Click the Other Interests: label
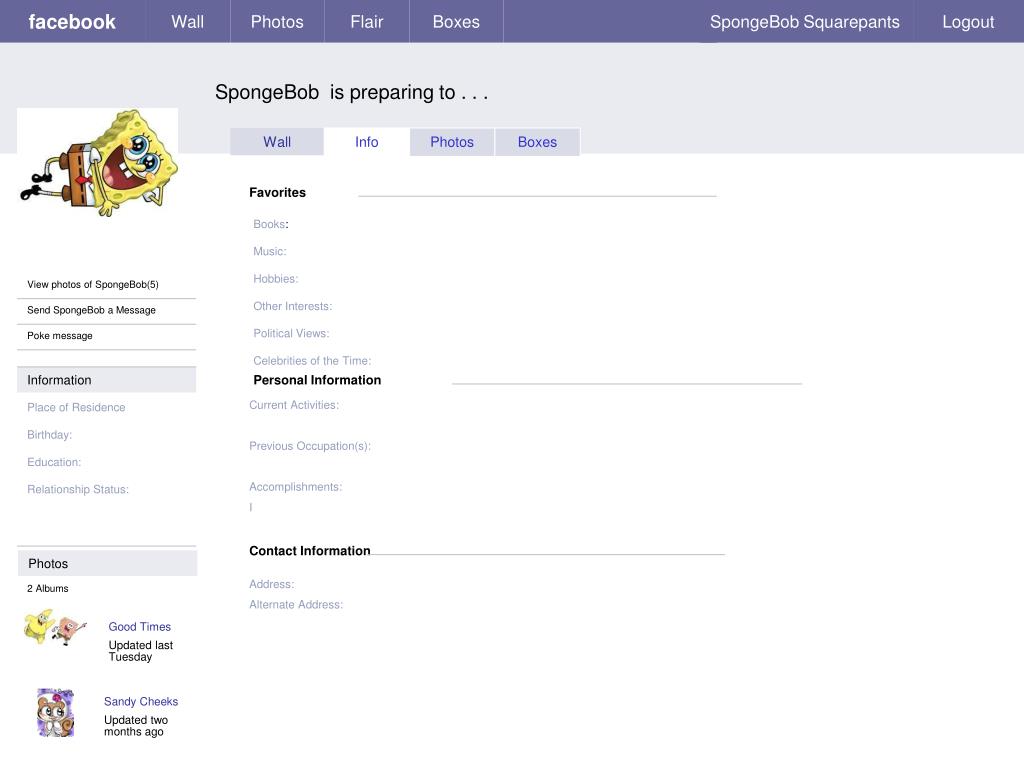The width and height of the screenshot is (1024, 768). 293,306
